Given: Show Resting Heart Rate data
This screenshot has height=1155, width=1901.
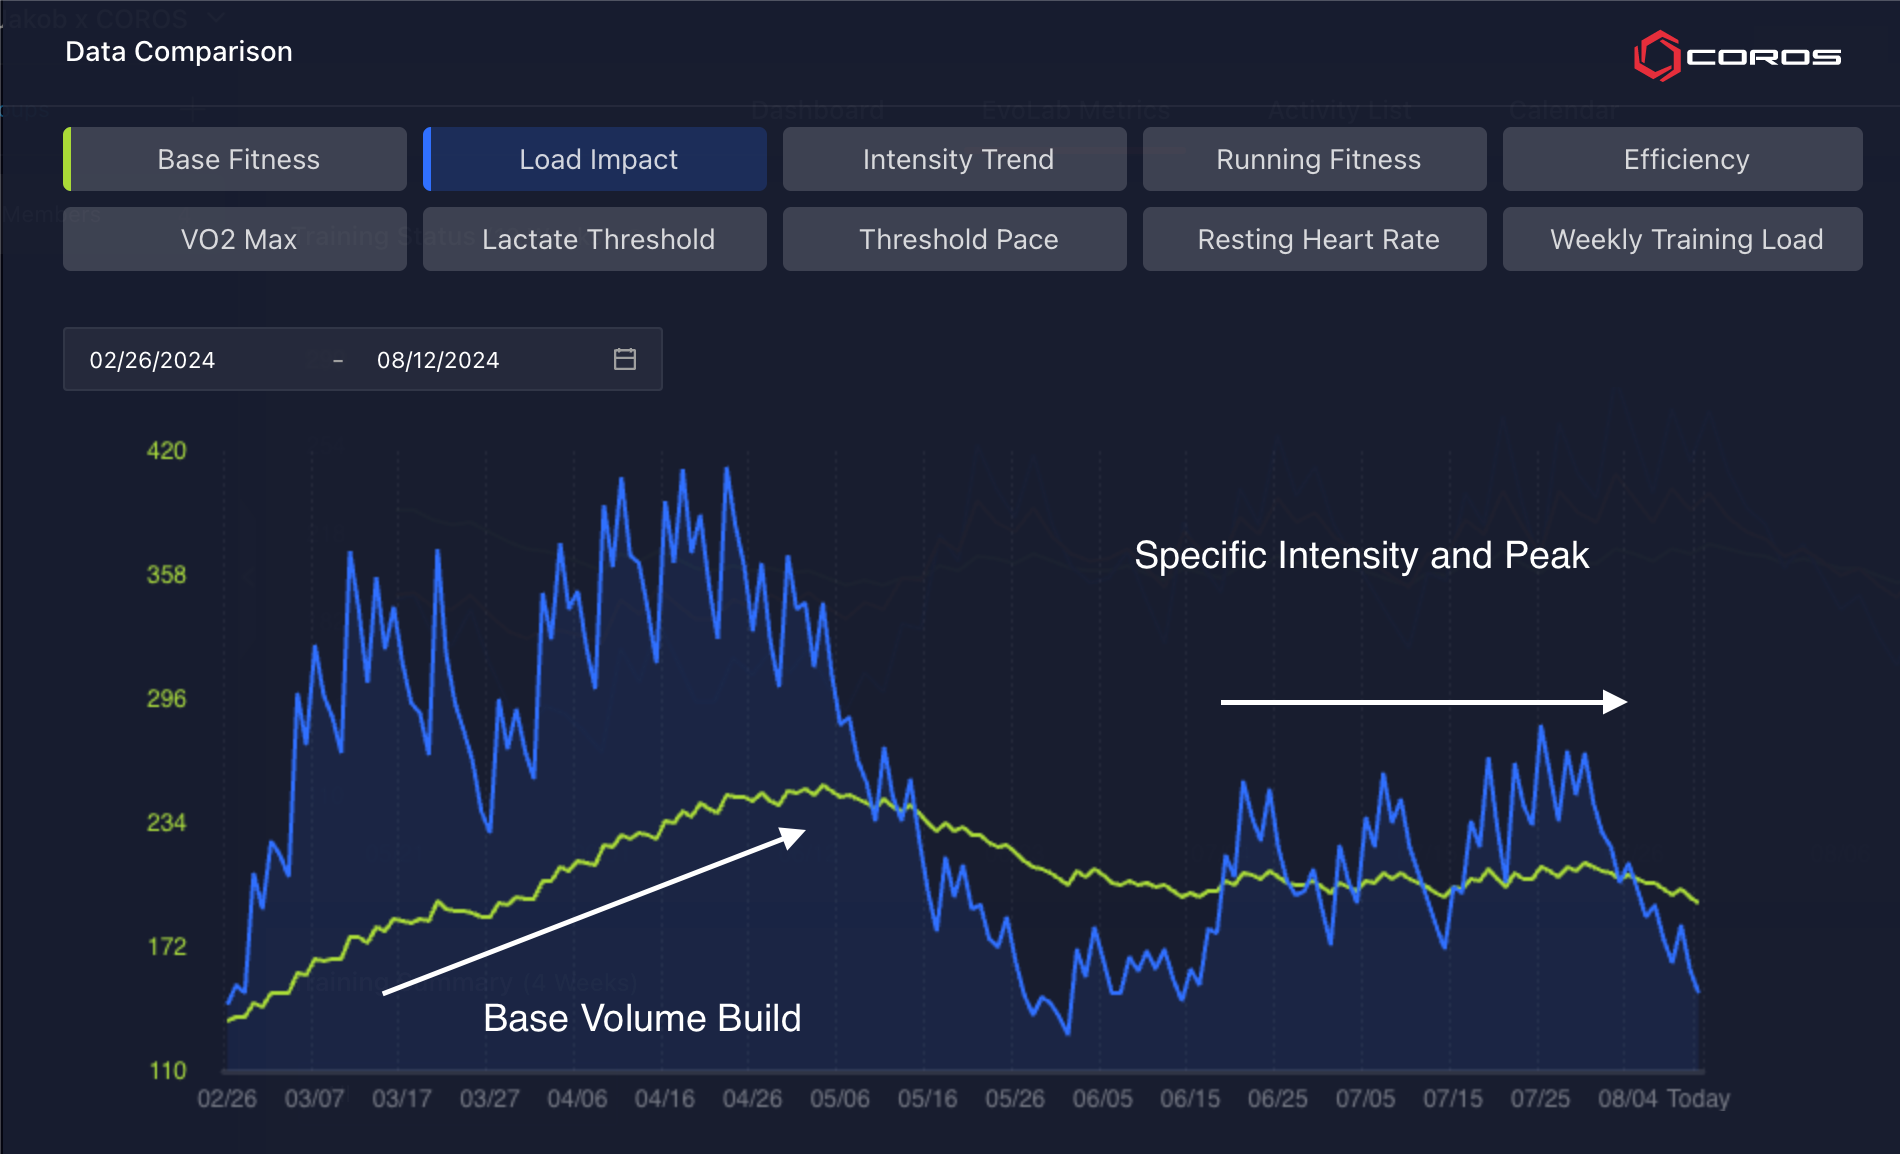Looking at the screenshot, I should (x=1317, y=239).
